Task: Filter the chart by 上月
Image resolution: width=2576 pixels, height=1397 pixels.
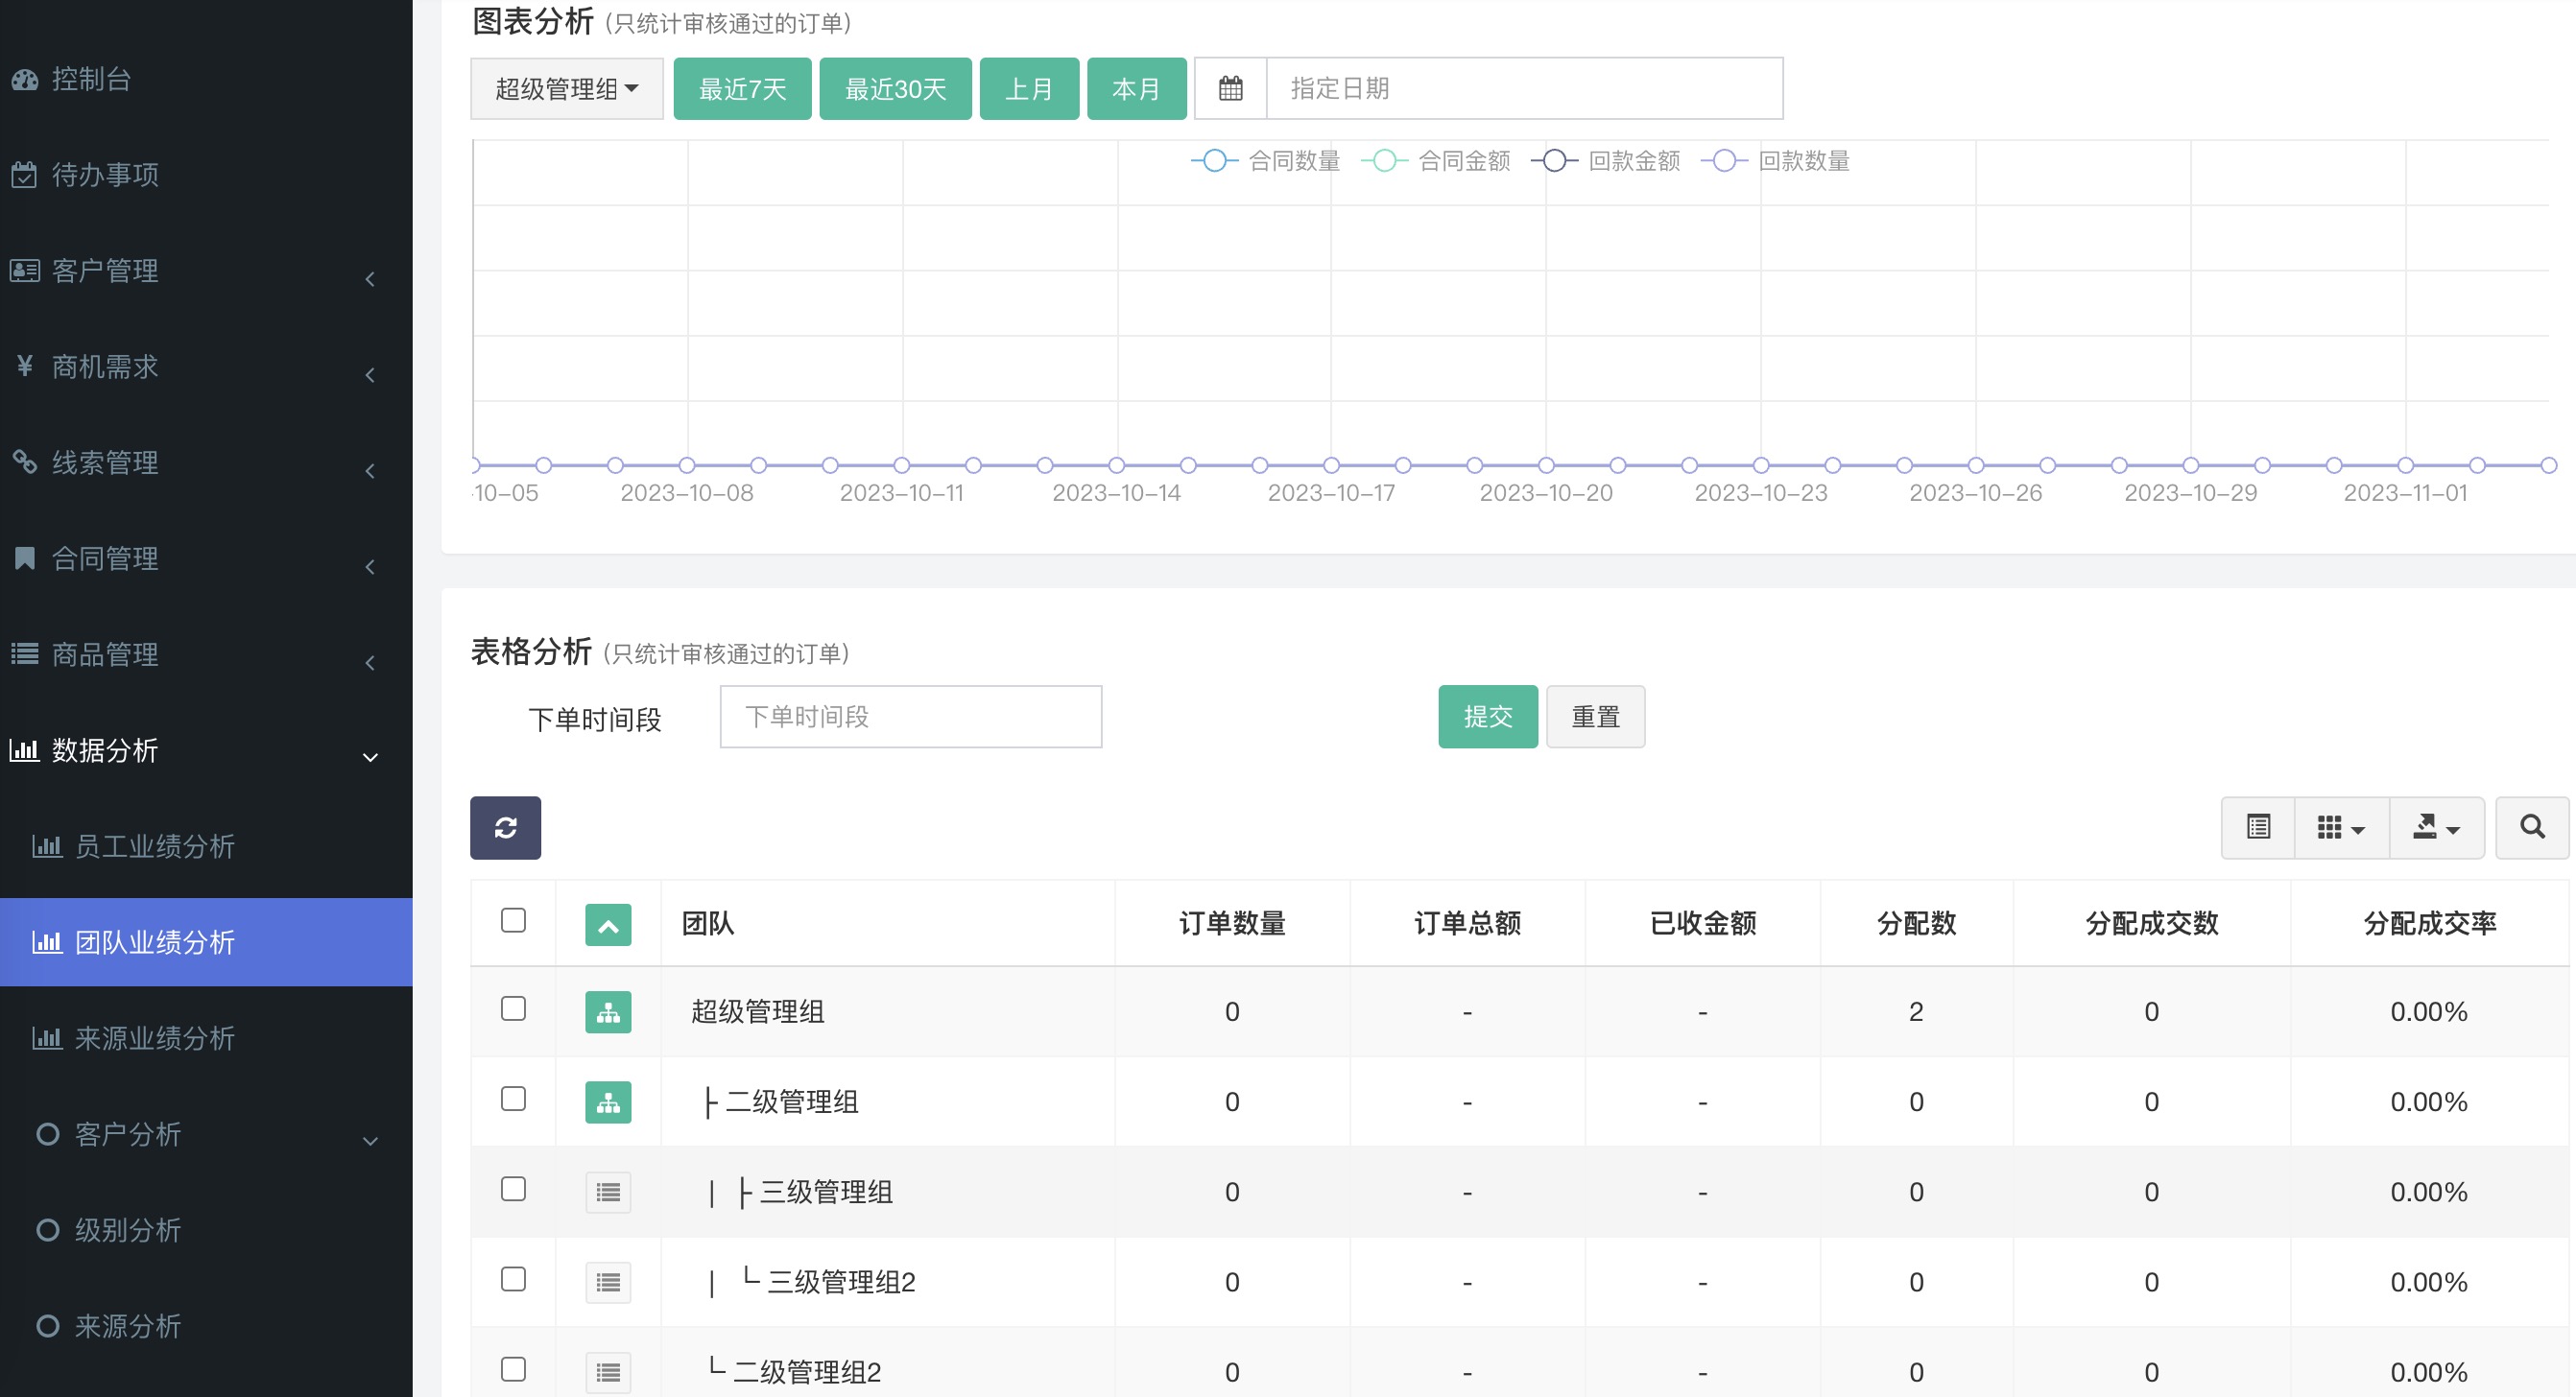Action: click(x=1029, y=89)
